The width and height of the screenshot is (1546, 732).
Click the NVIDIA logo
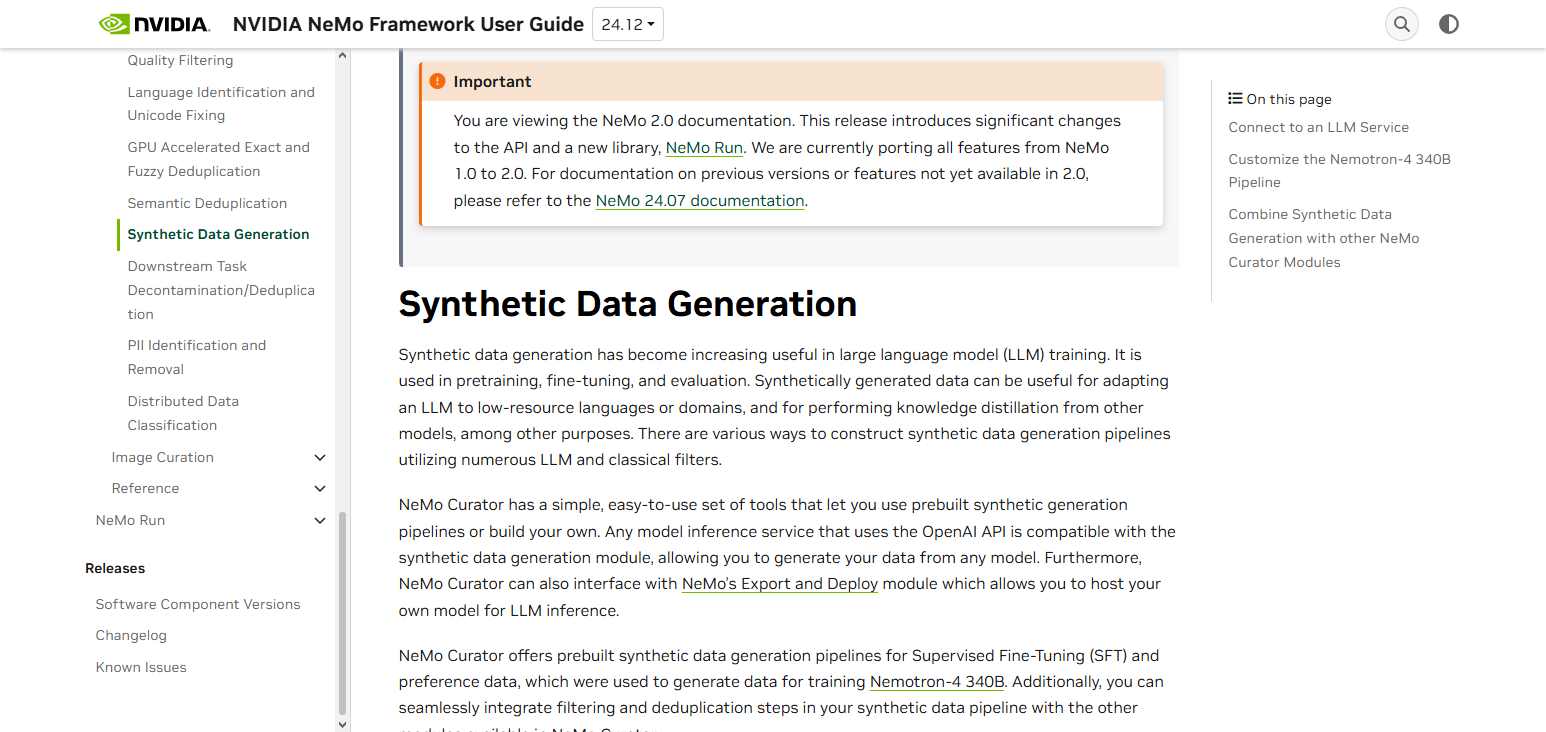(154, 24)
